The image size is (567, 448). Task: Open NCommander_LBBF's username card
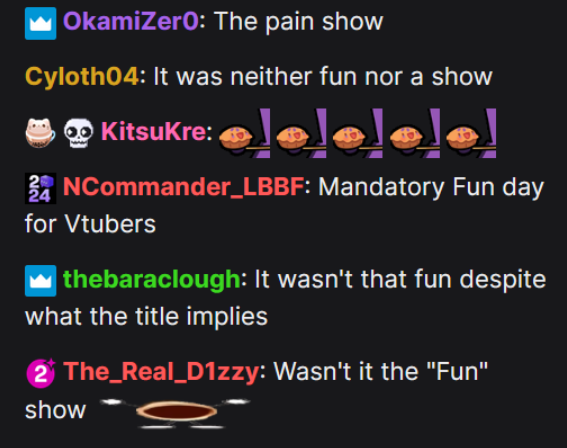click(183, 187)
